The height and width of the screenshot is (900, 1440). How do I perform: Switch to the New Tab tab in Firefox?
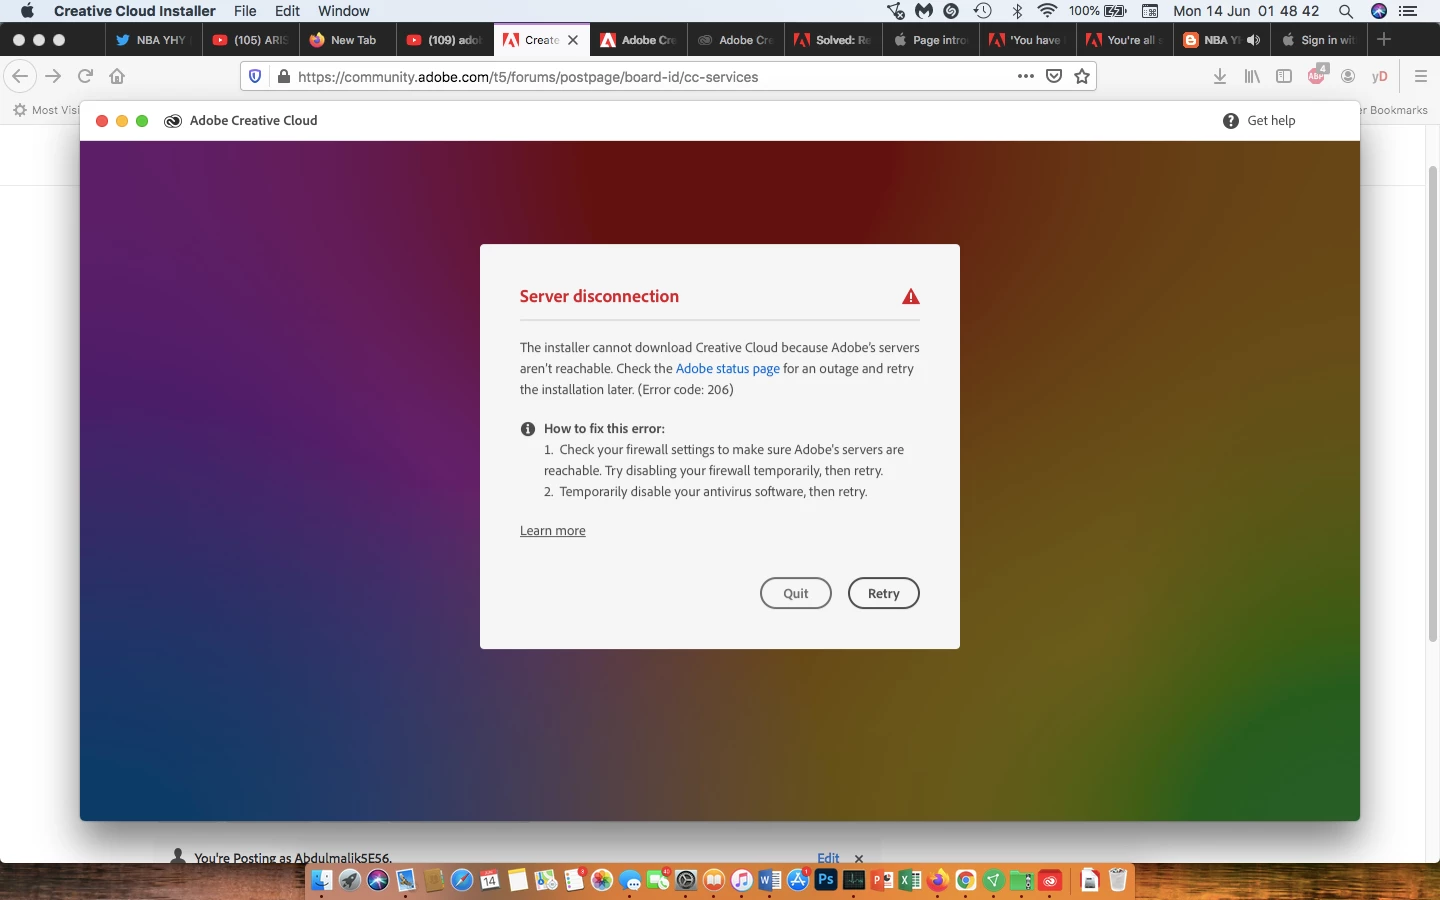pos(348,40)
